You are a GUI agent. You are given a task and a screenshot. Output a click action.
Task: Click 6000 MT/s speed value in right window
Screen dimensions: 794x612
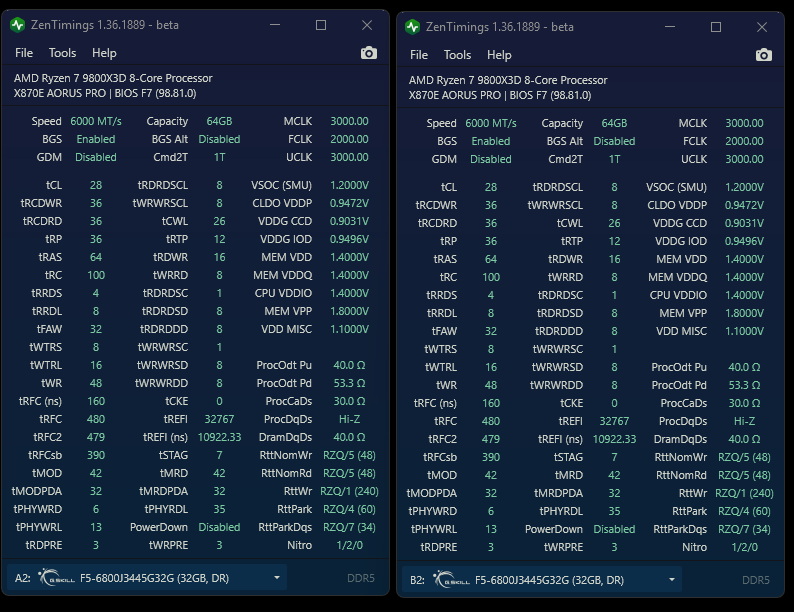click(491, 123)
